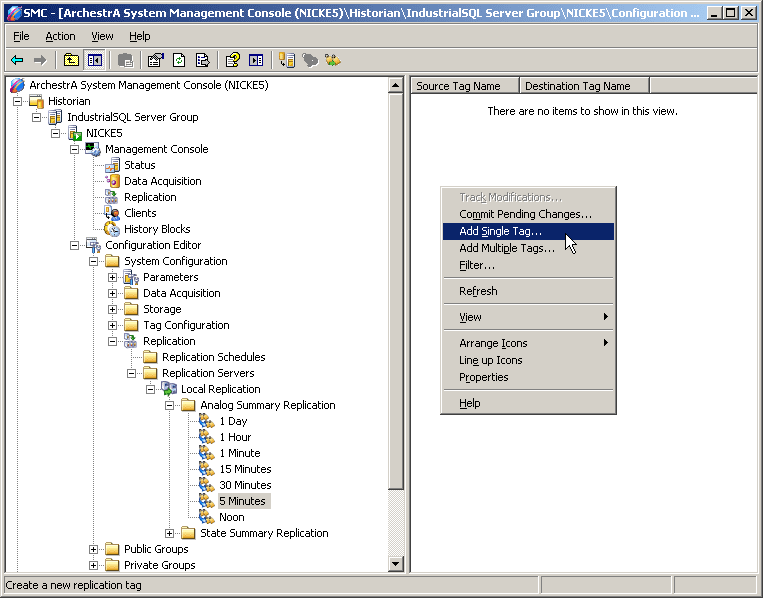Click the tree pane vertical scrollbar thumb

click(x=396, y=291)
